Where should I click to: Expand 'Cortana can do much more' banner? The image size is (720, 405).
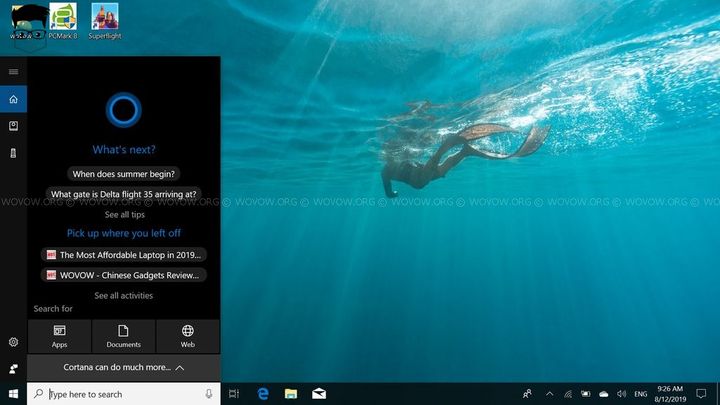tap(124, 367)
